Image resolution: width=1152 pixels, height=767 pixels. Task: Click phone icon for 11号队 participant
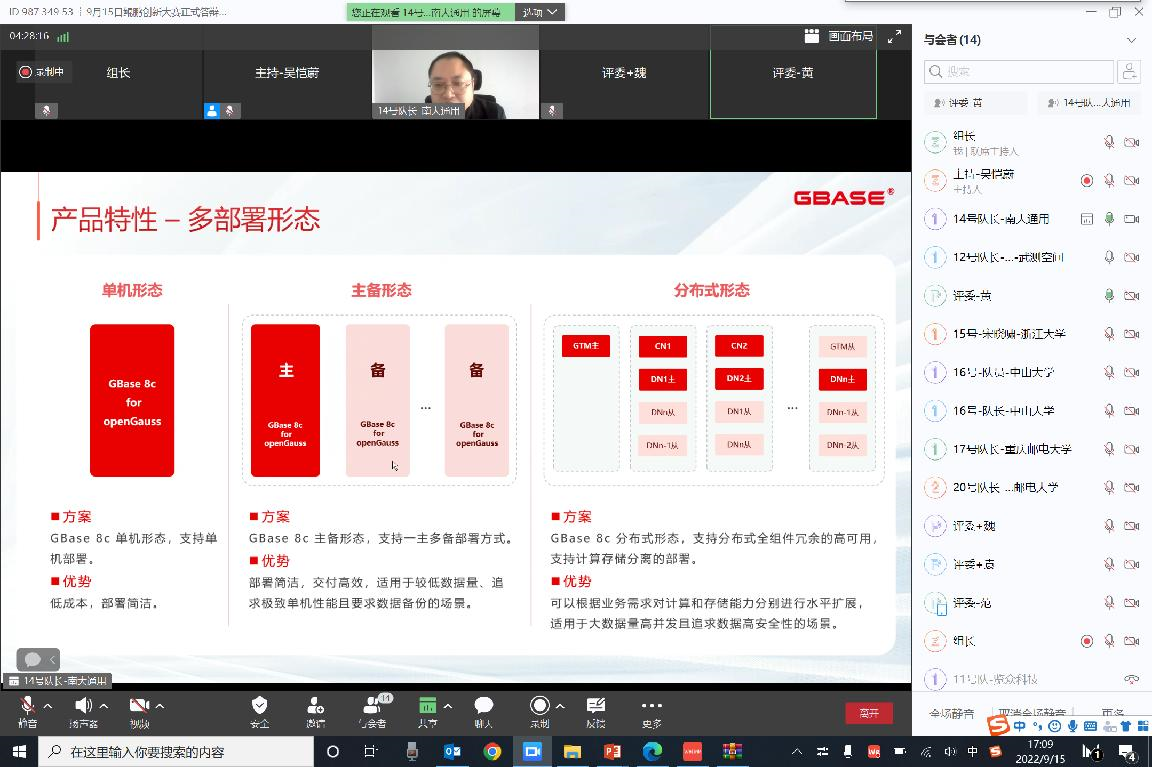[1132, 680]
